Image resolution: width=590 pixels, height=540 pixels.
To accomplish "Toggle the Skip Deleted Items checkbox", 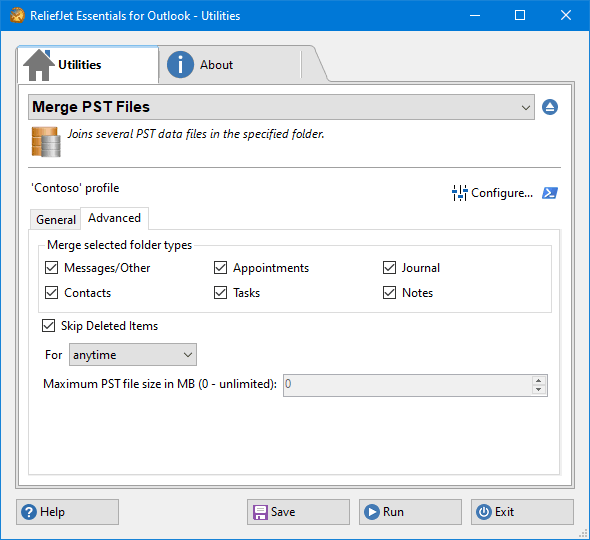I will click(49, 326).
